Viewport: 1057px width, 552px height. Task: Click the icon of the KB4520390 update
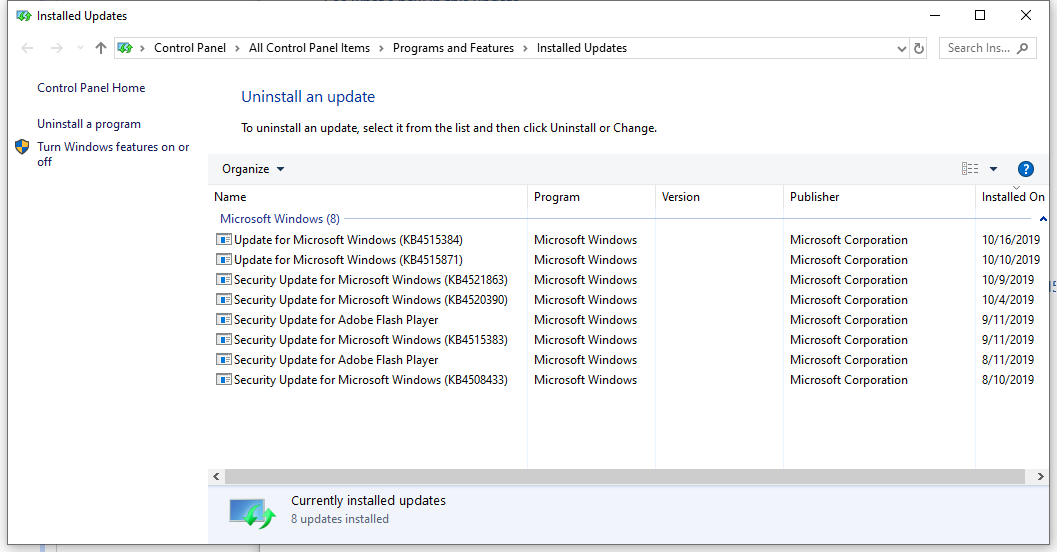pyautogui.click(x=223, y=299)
